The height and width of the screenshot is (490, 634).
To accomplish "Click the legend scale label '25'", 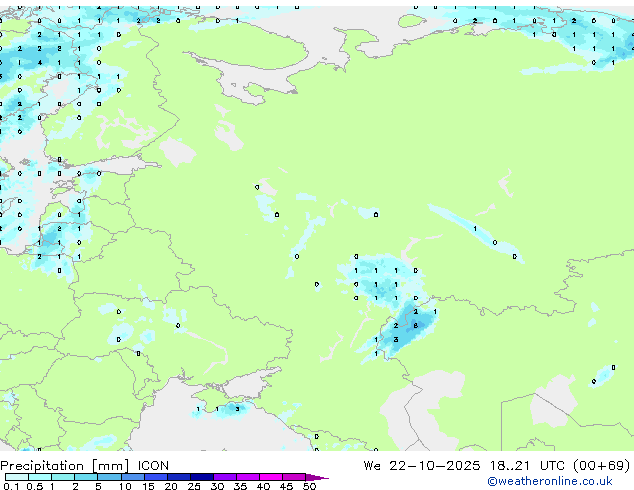I will click(194, 486).
